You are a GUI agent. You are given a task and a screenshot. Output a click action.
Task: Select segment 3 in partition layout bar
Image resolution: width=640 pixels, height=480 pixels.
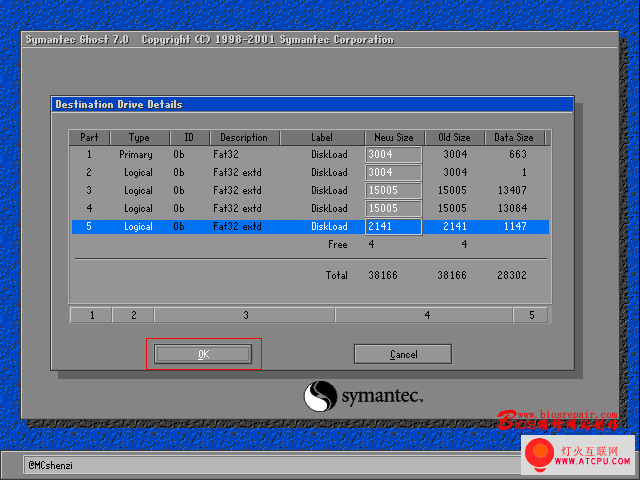[245, 315]
